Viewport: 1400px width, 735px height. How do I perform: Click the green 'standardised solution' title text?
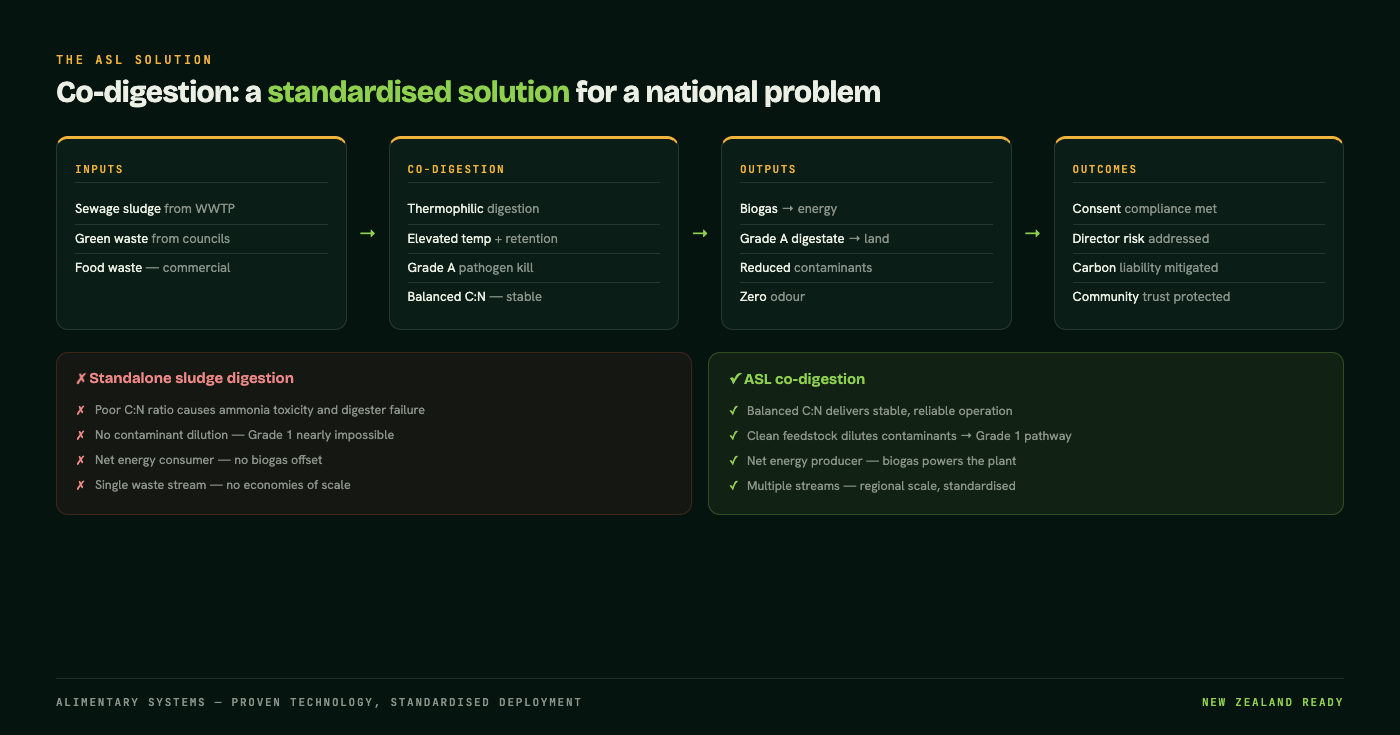418,92
